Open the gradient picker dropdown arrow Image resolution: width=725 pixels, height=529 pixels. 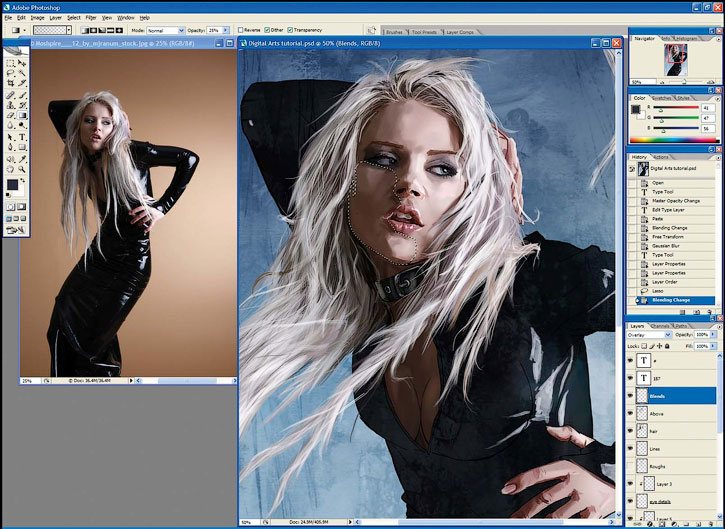[69, 31]
